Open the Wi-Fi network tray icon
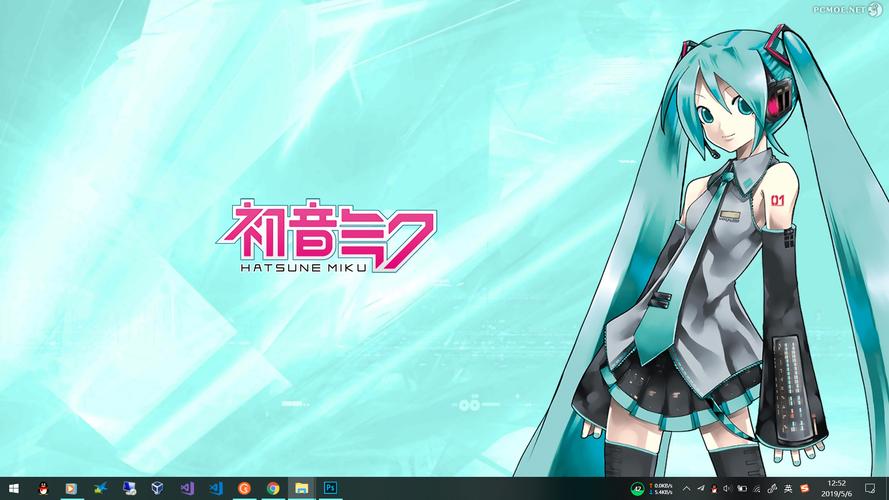The width and height of the screenshot is (889, 500). (756, 488)
